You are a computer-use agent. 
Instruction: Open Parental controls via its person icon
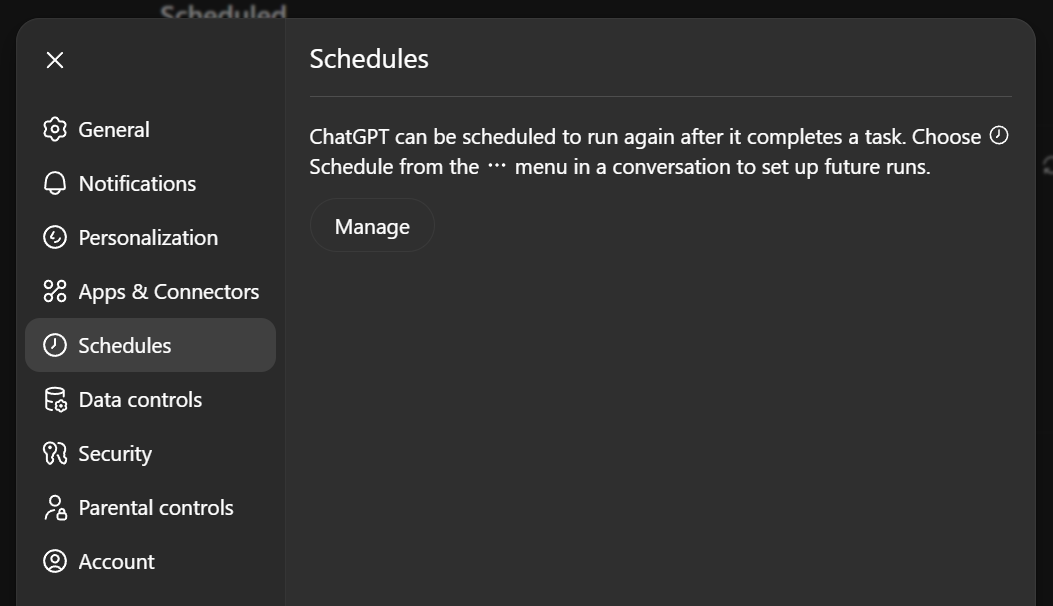tap(57, 507)
